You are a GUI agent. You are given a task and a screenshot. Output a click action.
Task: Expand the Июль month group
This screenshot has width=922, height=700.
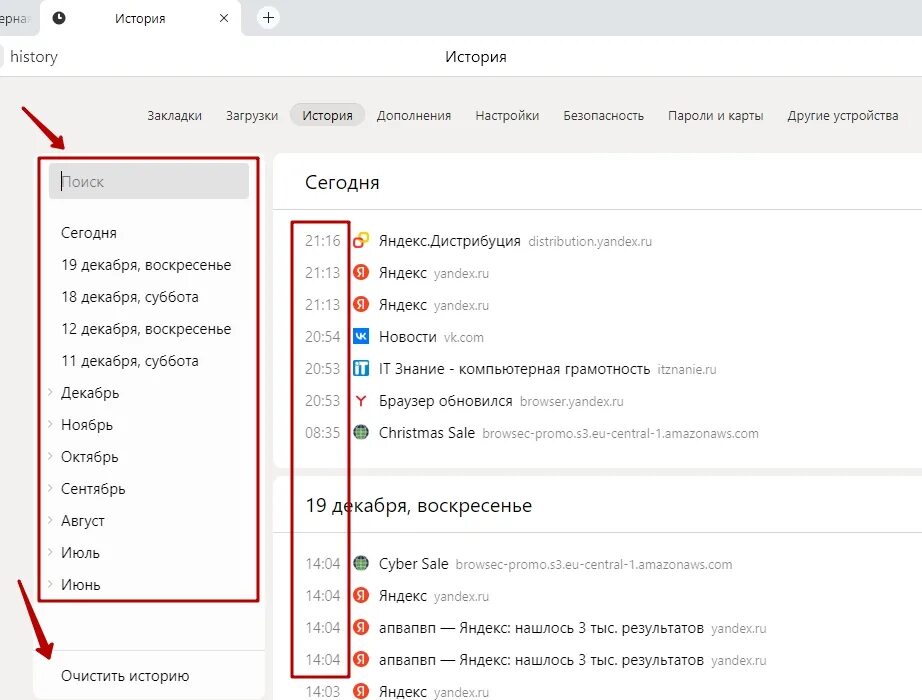[50, 552]
